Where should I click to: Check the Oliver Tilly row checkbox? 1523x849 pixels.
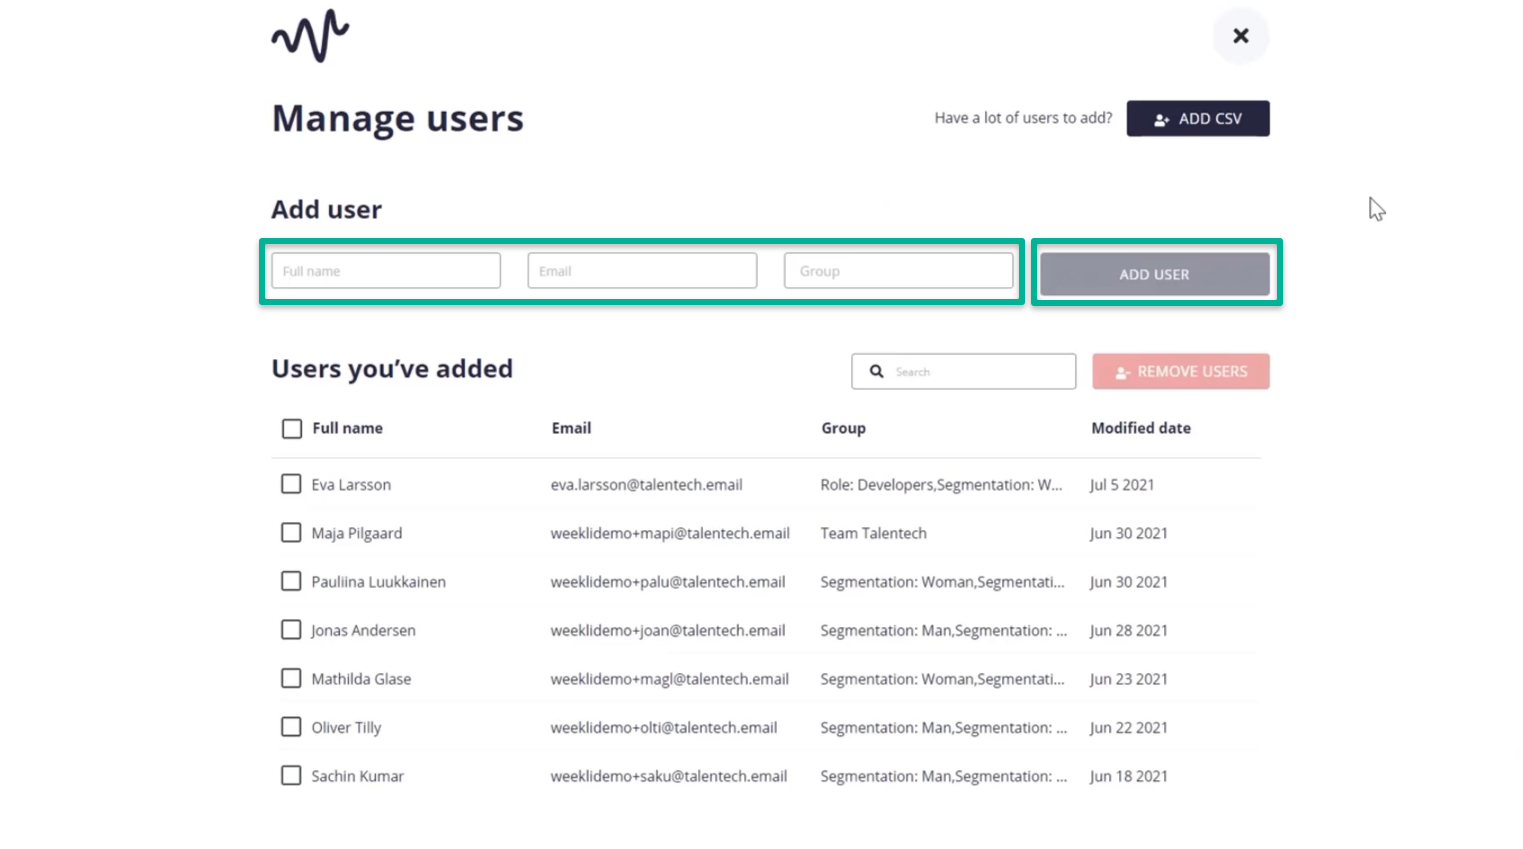pyautogui.click(x=291, y=727)
